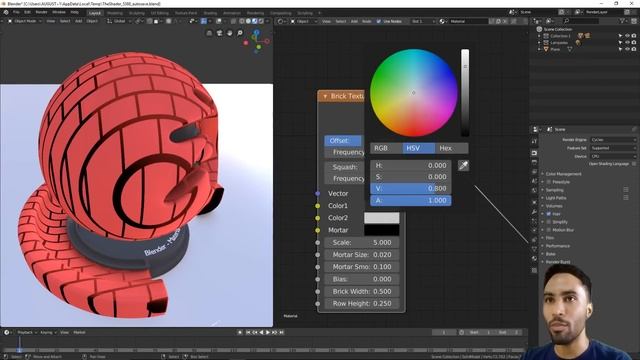Switch to Layout workspace tab

(95, 13)
